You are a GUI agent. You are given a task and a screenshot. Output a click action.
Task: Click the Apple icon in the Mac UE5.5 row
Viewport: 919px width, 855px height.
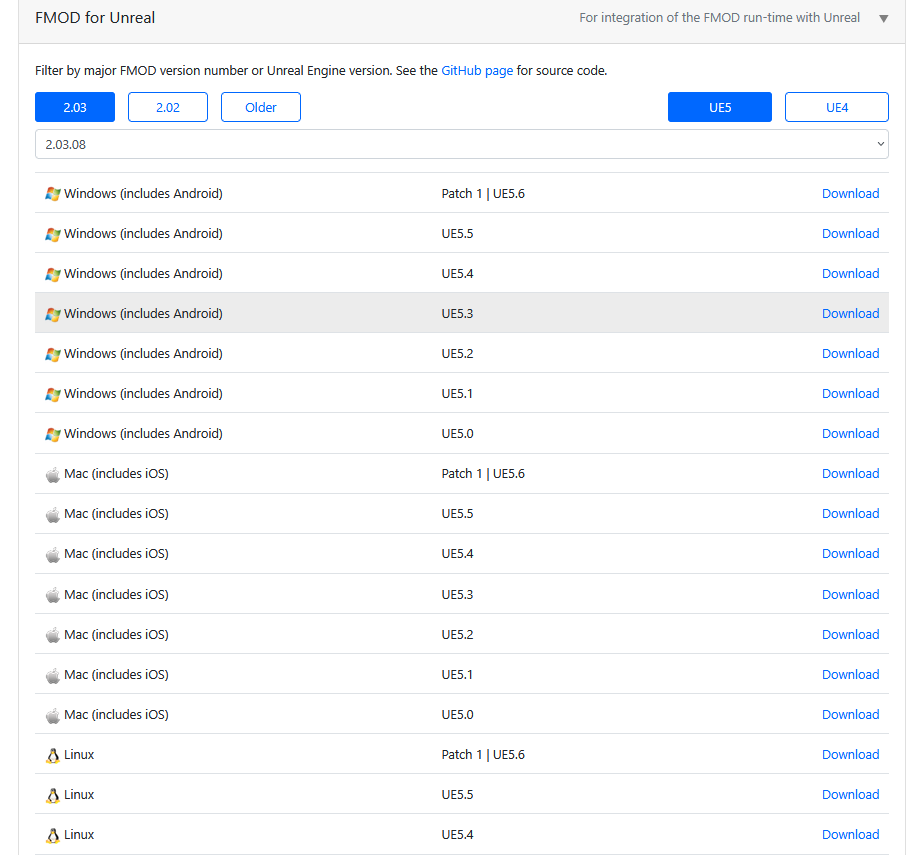53,514
